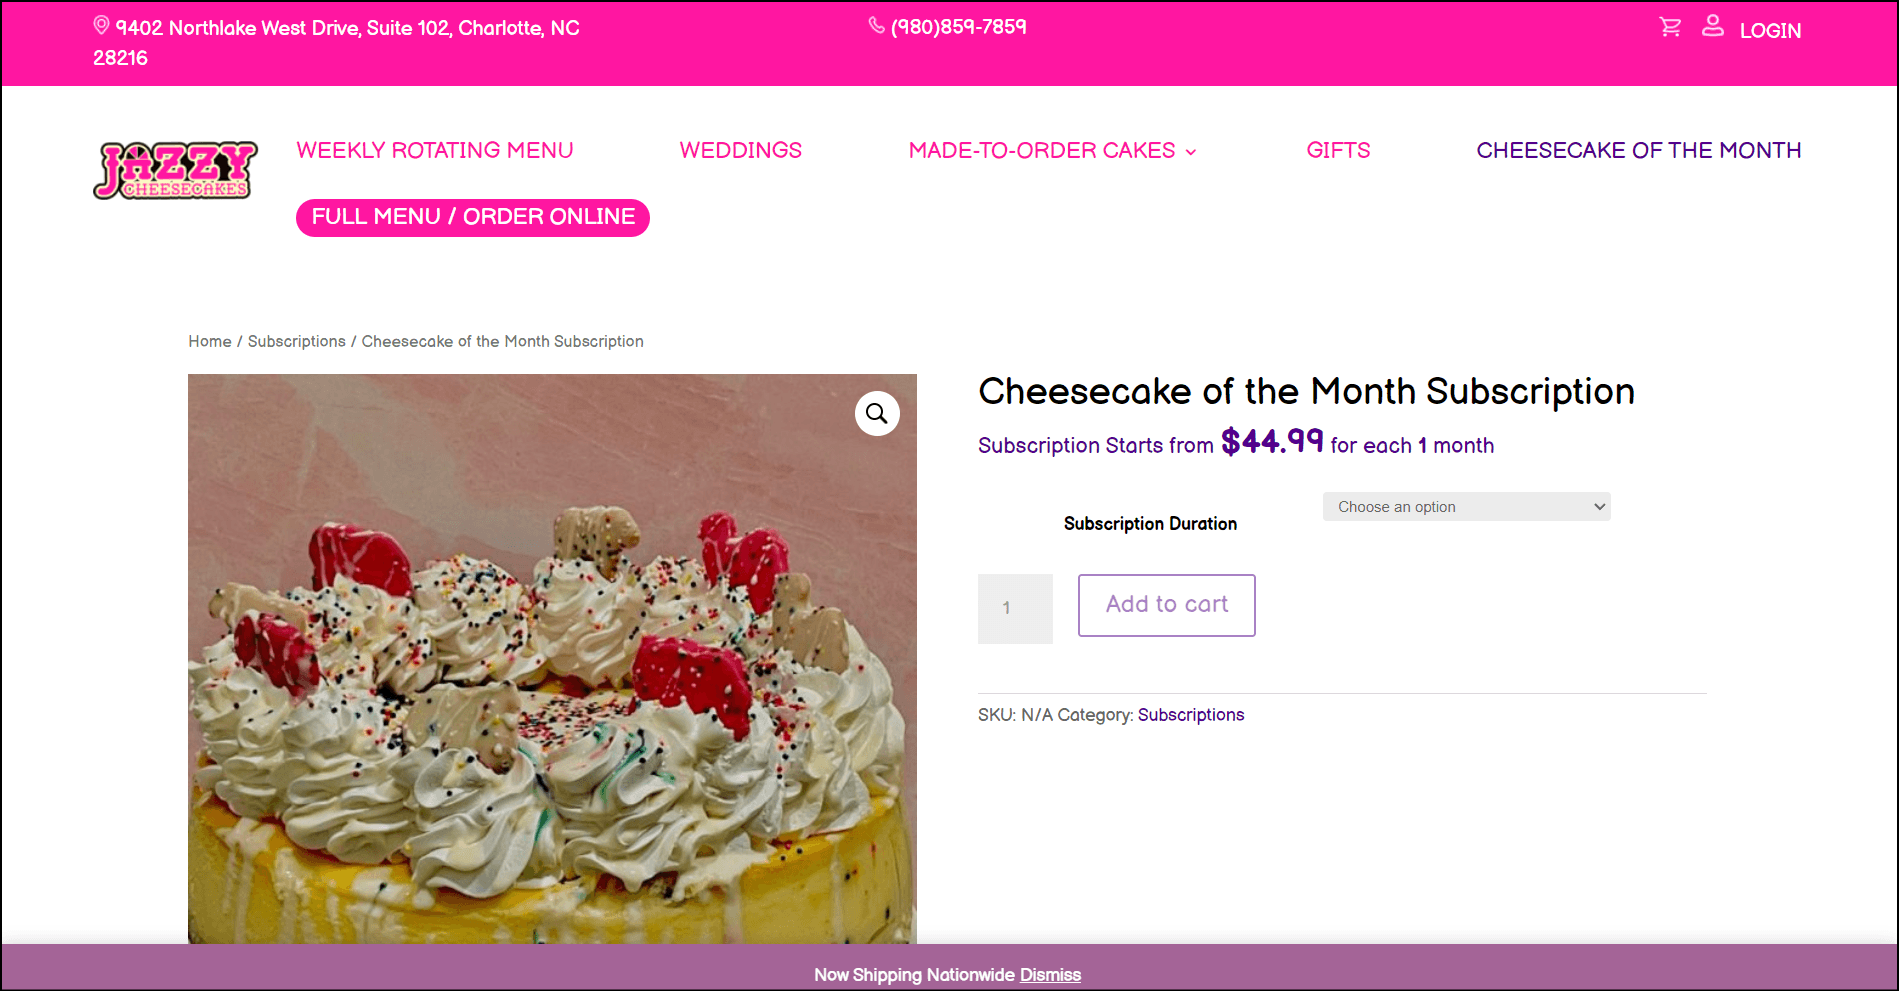Open the GIFTS menu item
1899x991 pixels.
pos(1337,150)
